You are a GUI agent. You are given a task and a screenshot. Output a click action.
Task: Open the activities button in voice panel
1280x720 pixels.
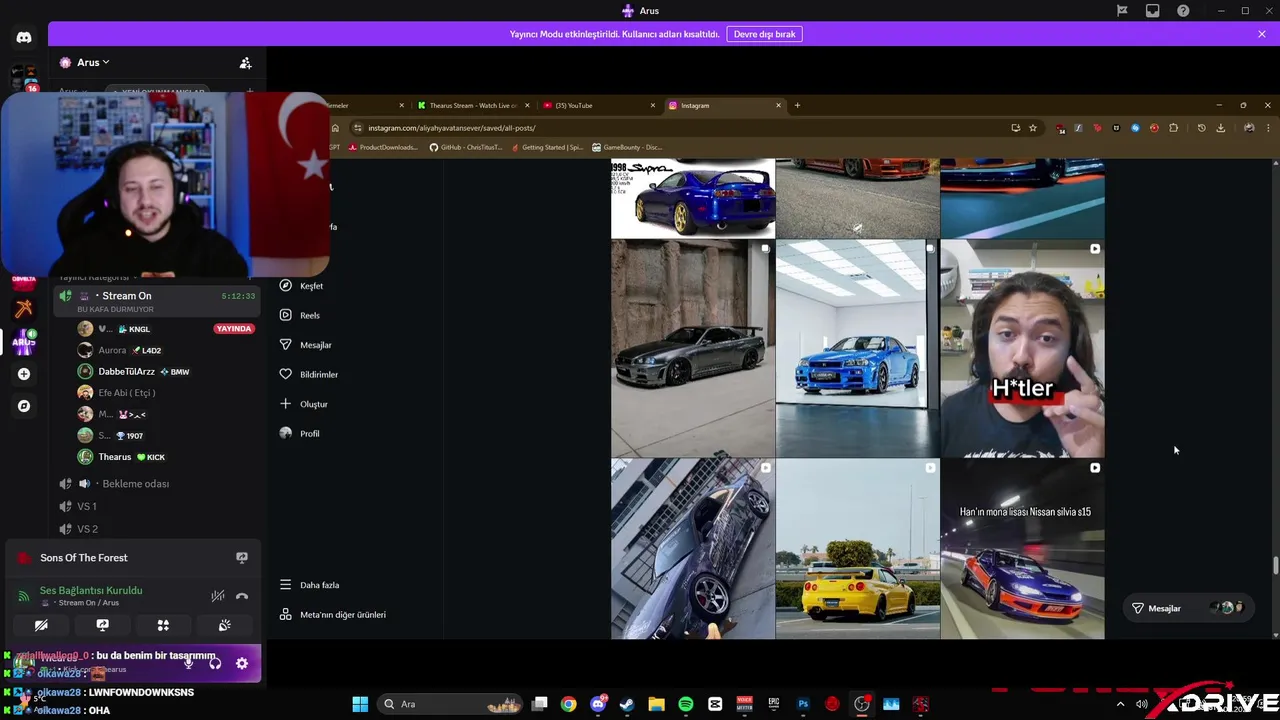[x=163, y=625]
